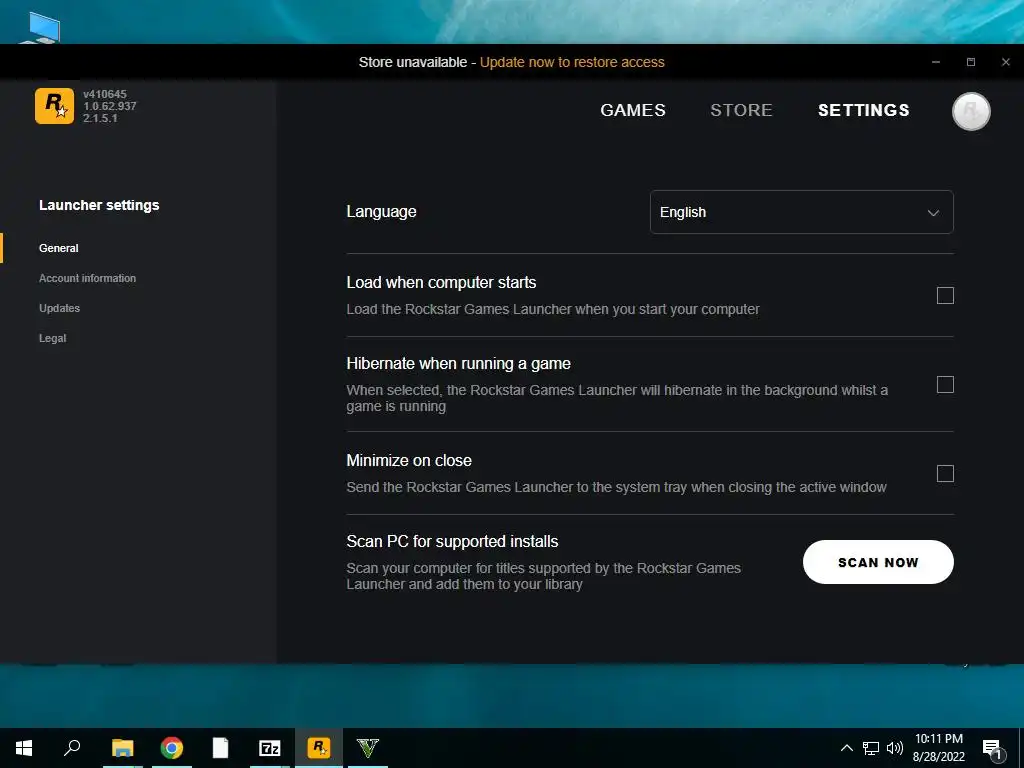Select General in Launcher settings
The image size is (1024, 768).
pyautogui.click(x=59, y=248)
